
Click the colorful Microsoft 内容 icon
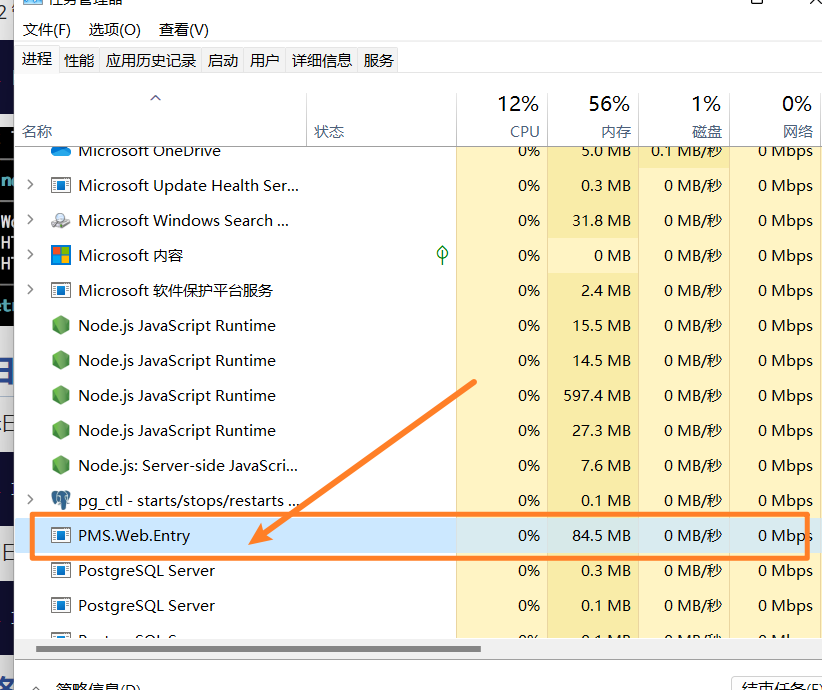click(x=61, y=256)
